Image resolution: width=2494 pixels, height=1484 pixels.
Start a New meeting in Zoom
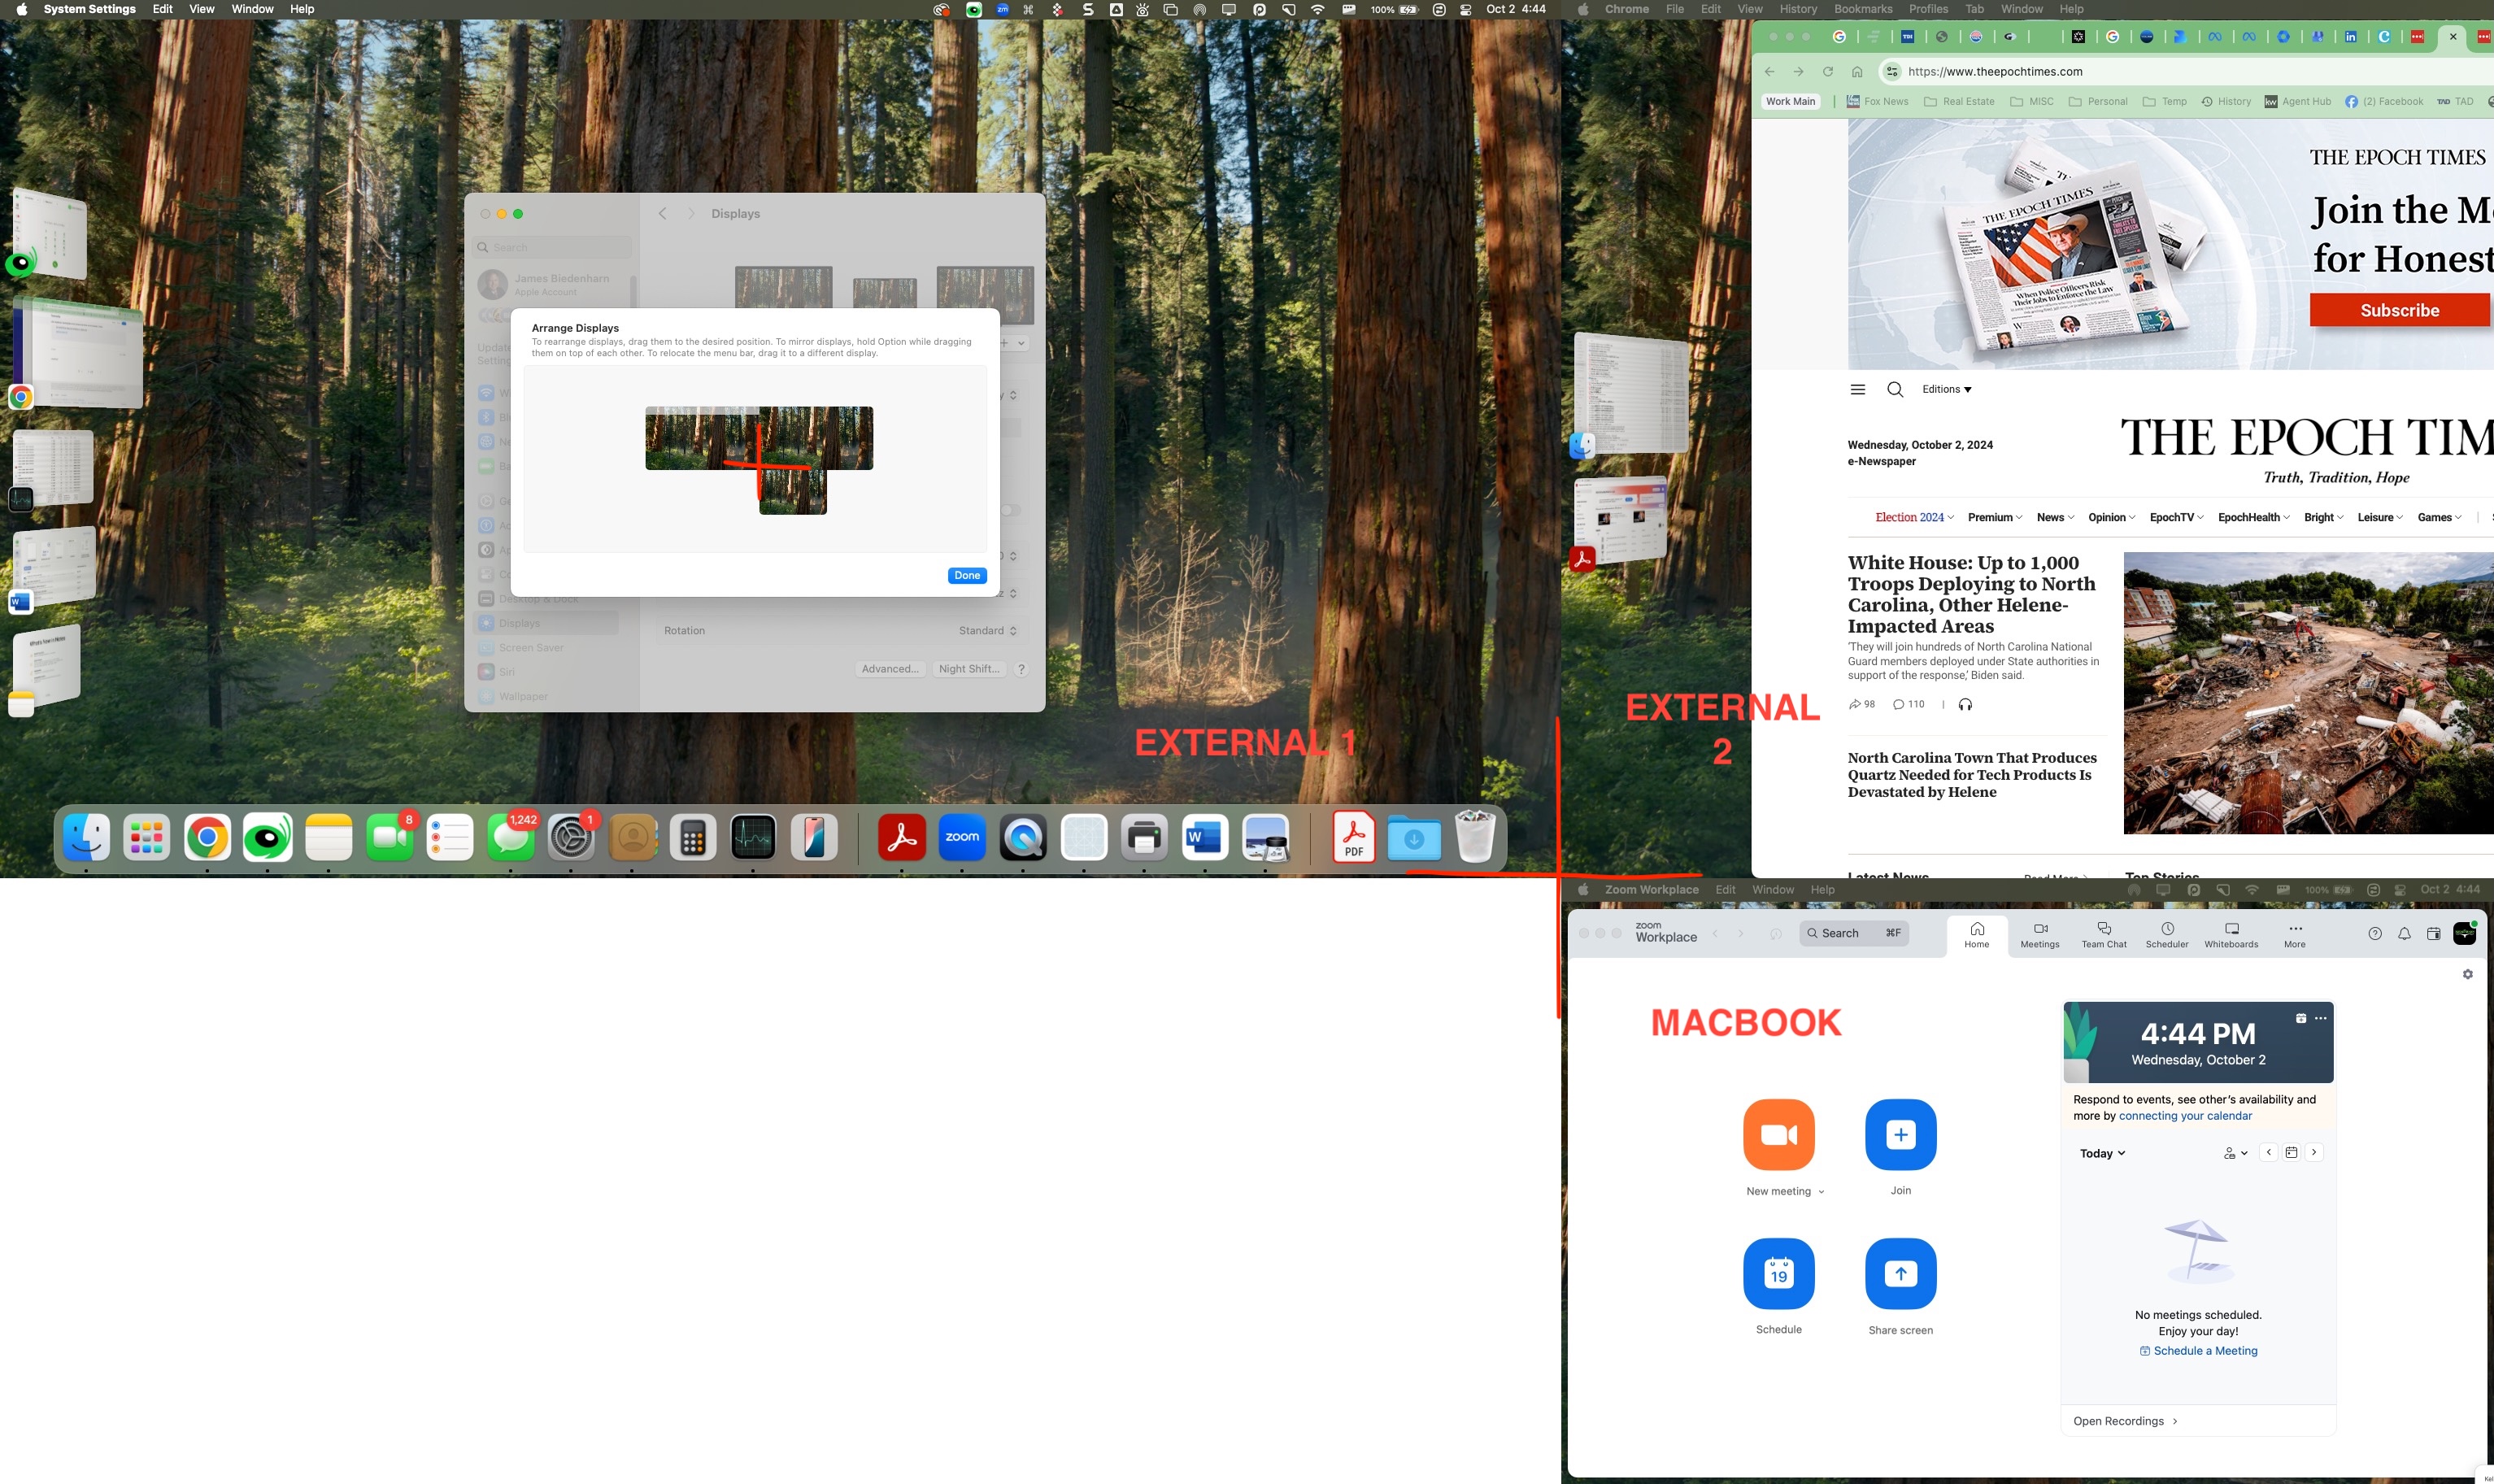click(1778, 1134)
